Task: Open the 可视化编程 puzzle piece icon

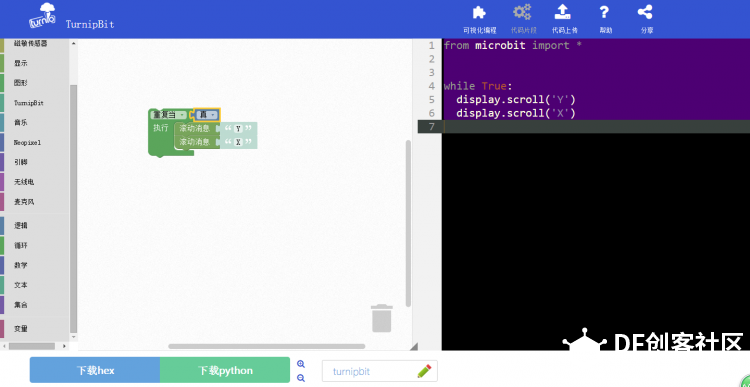Action: (479, 12)
